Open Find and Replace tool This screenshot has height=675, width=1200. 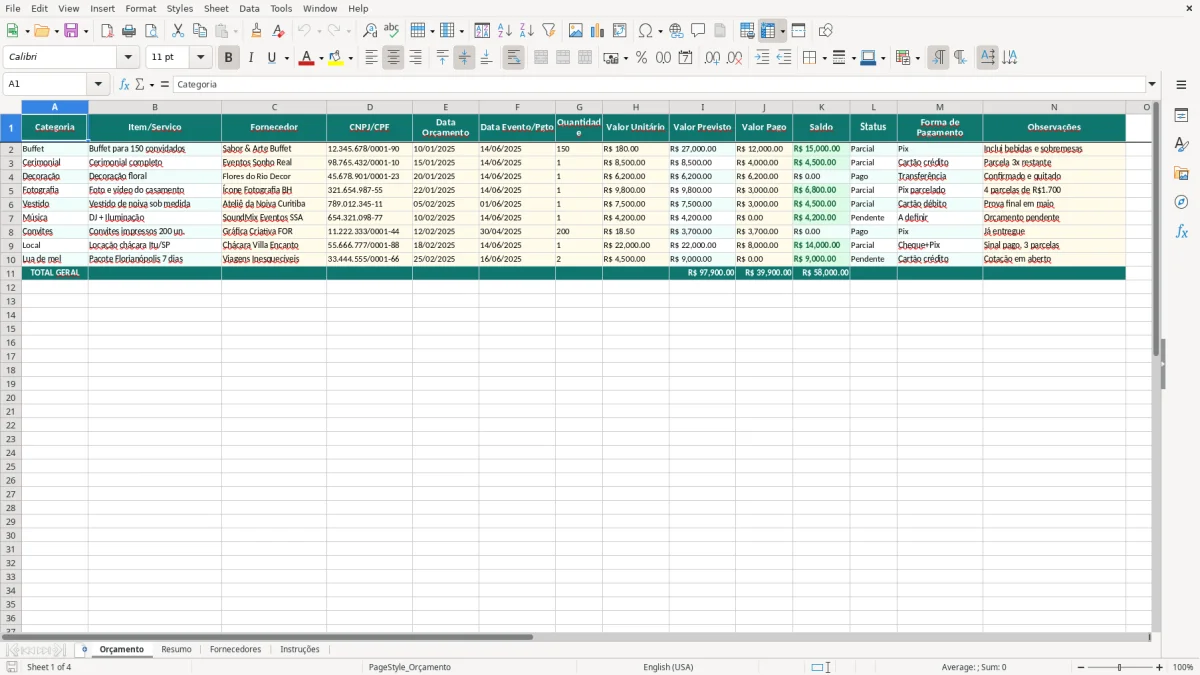coord(370,31)
